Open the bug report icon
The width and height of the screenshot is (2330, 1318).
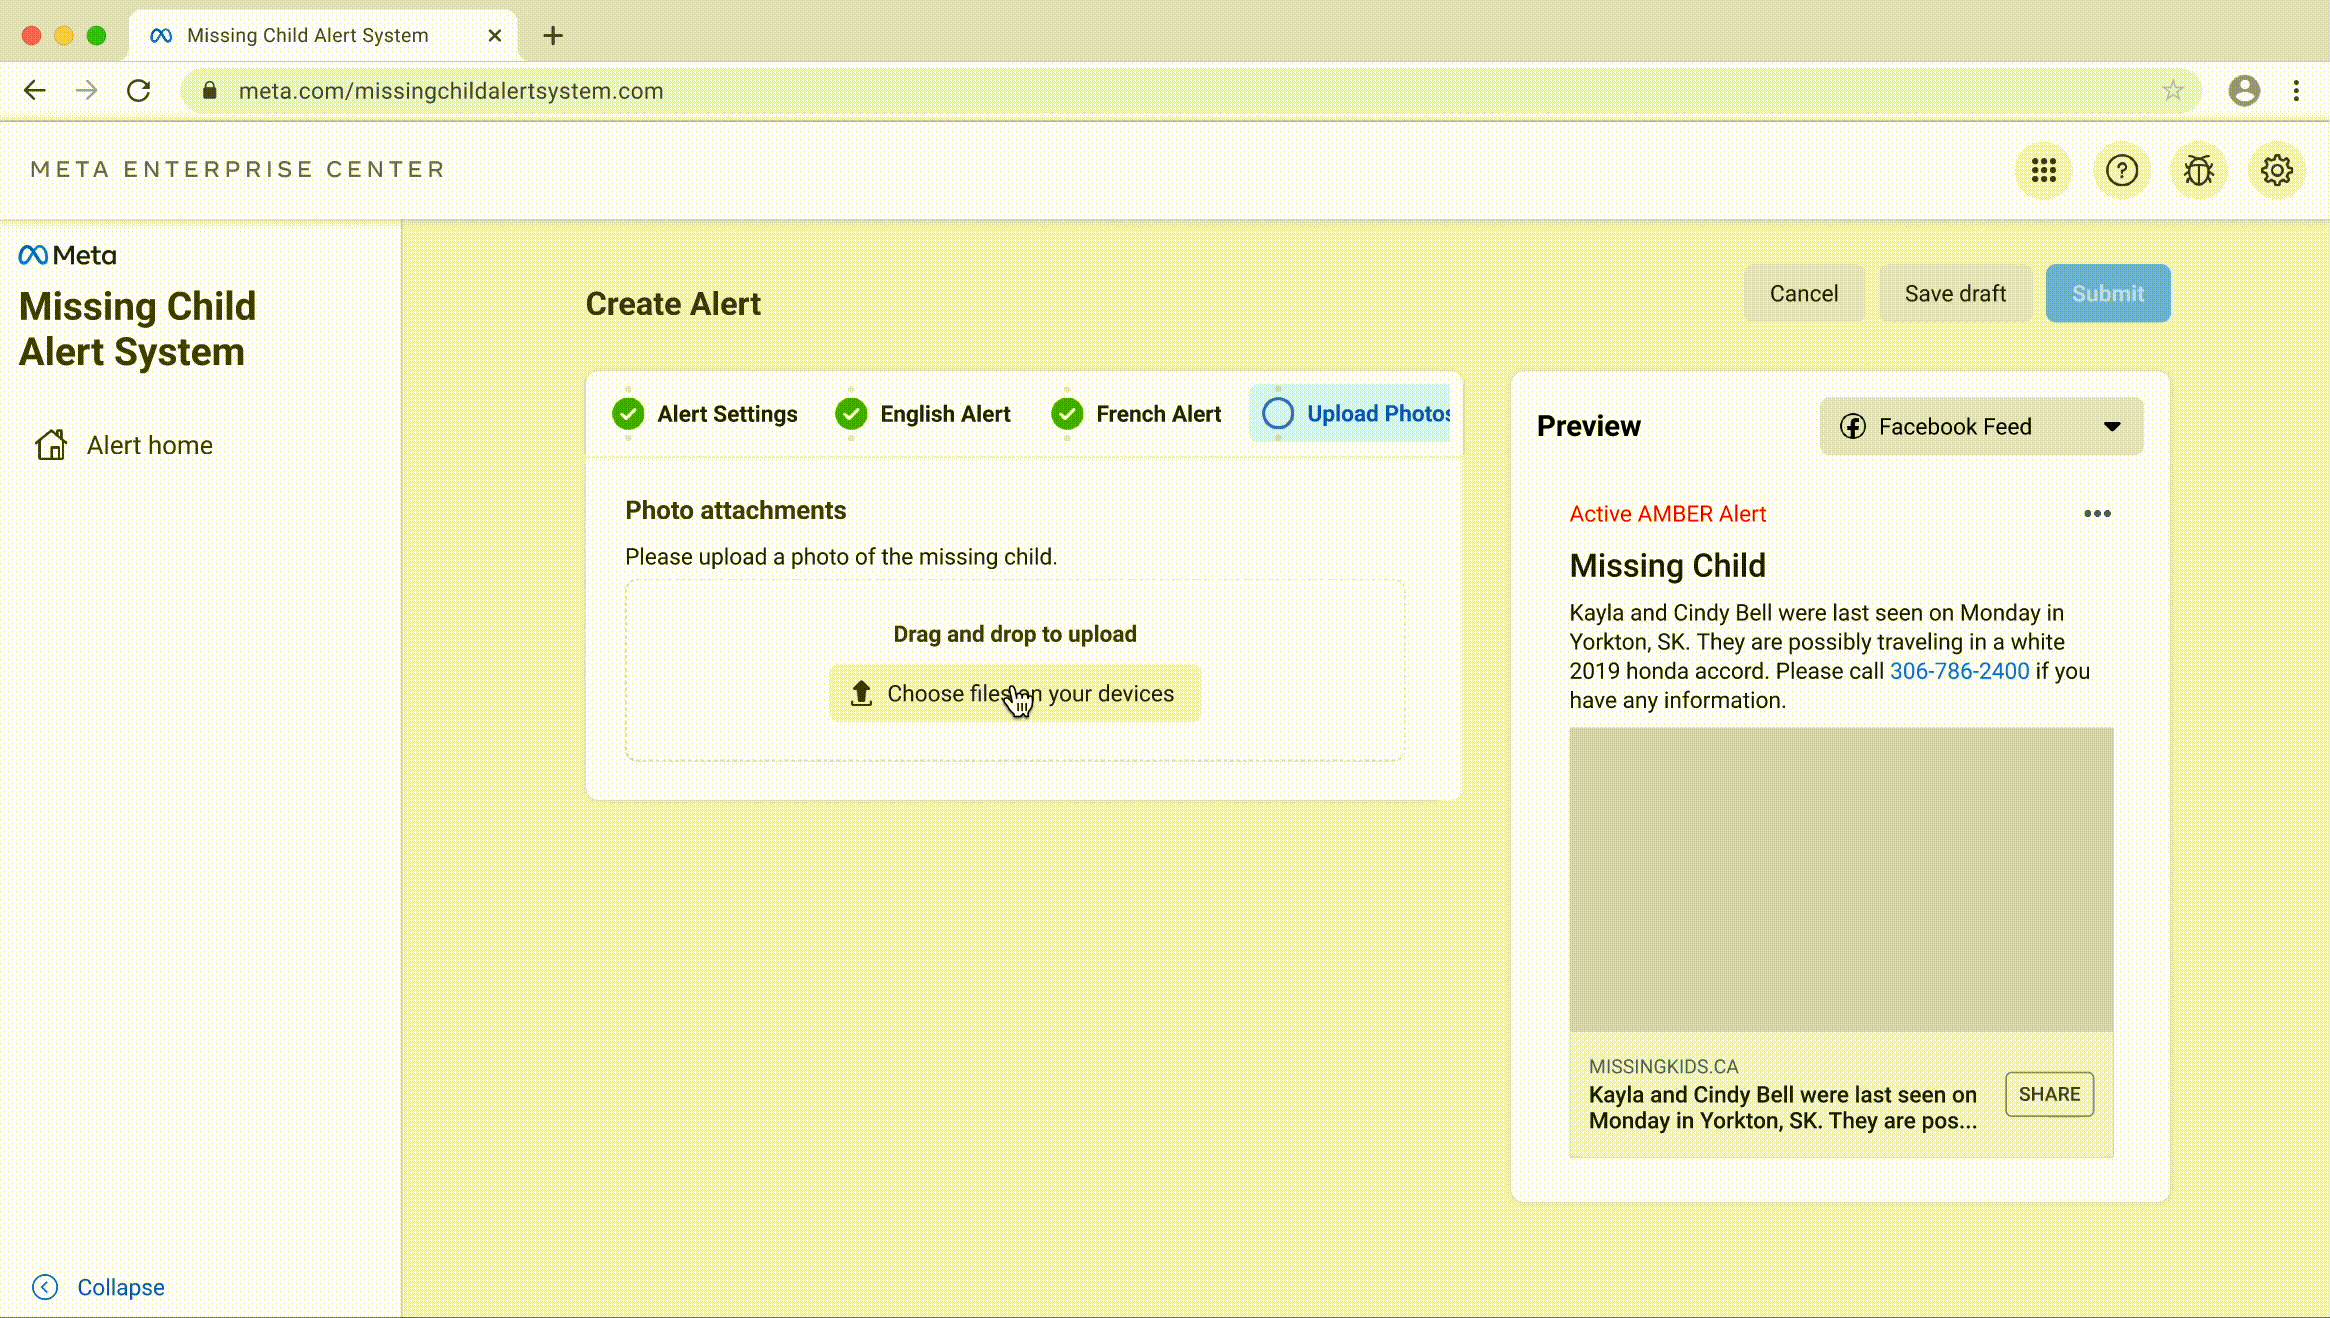click(x=2198, y=171)
